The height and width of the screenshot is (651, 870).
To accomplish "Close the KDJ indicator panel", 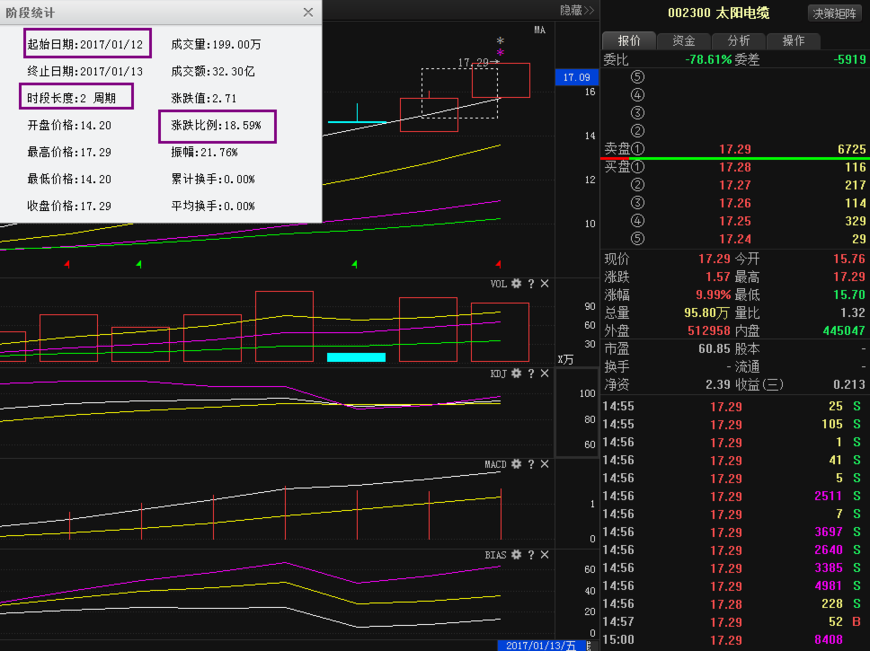I will point(545,374).
